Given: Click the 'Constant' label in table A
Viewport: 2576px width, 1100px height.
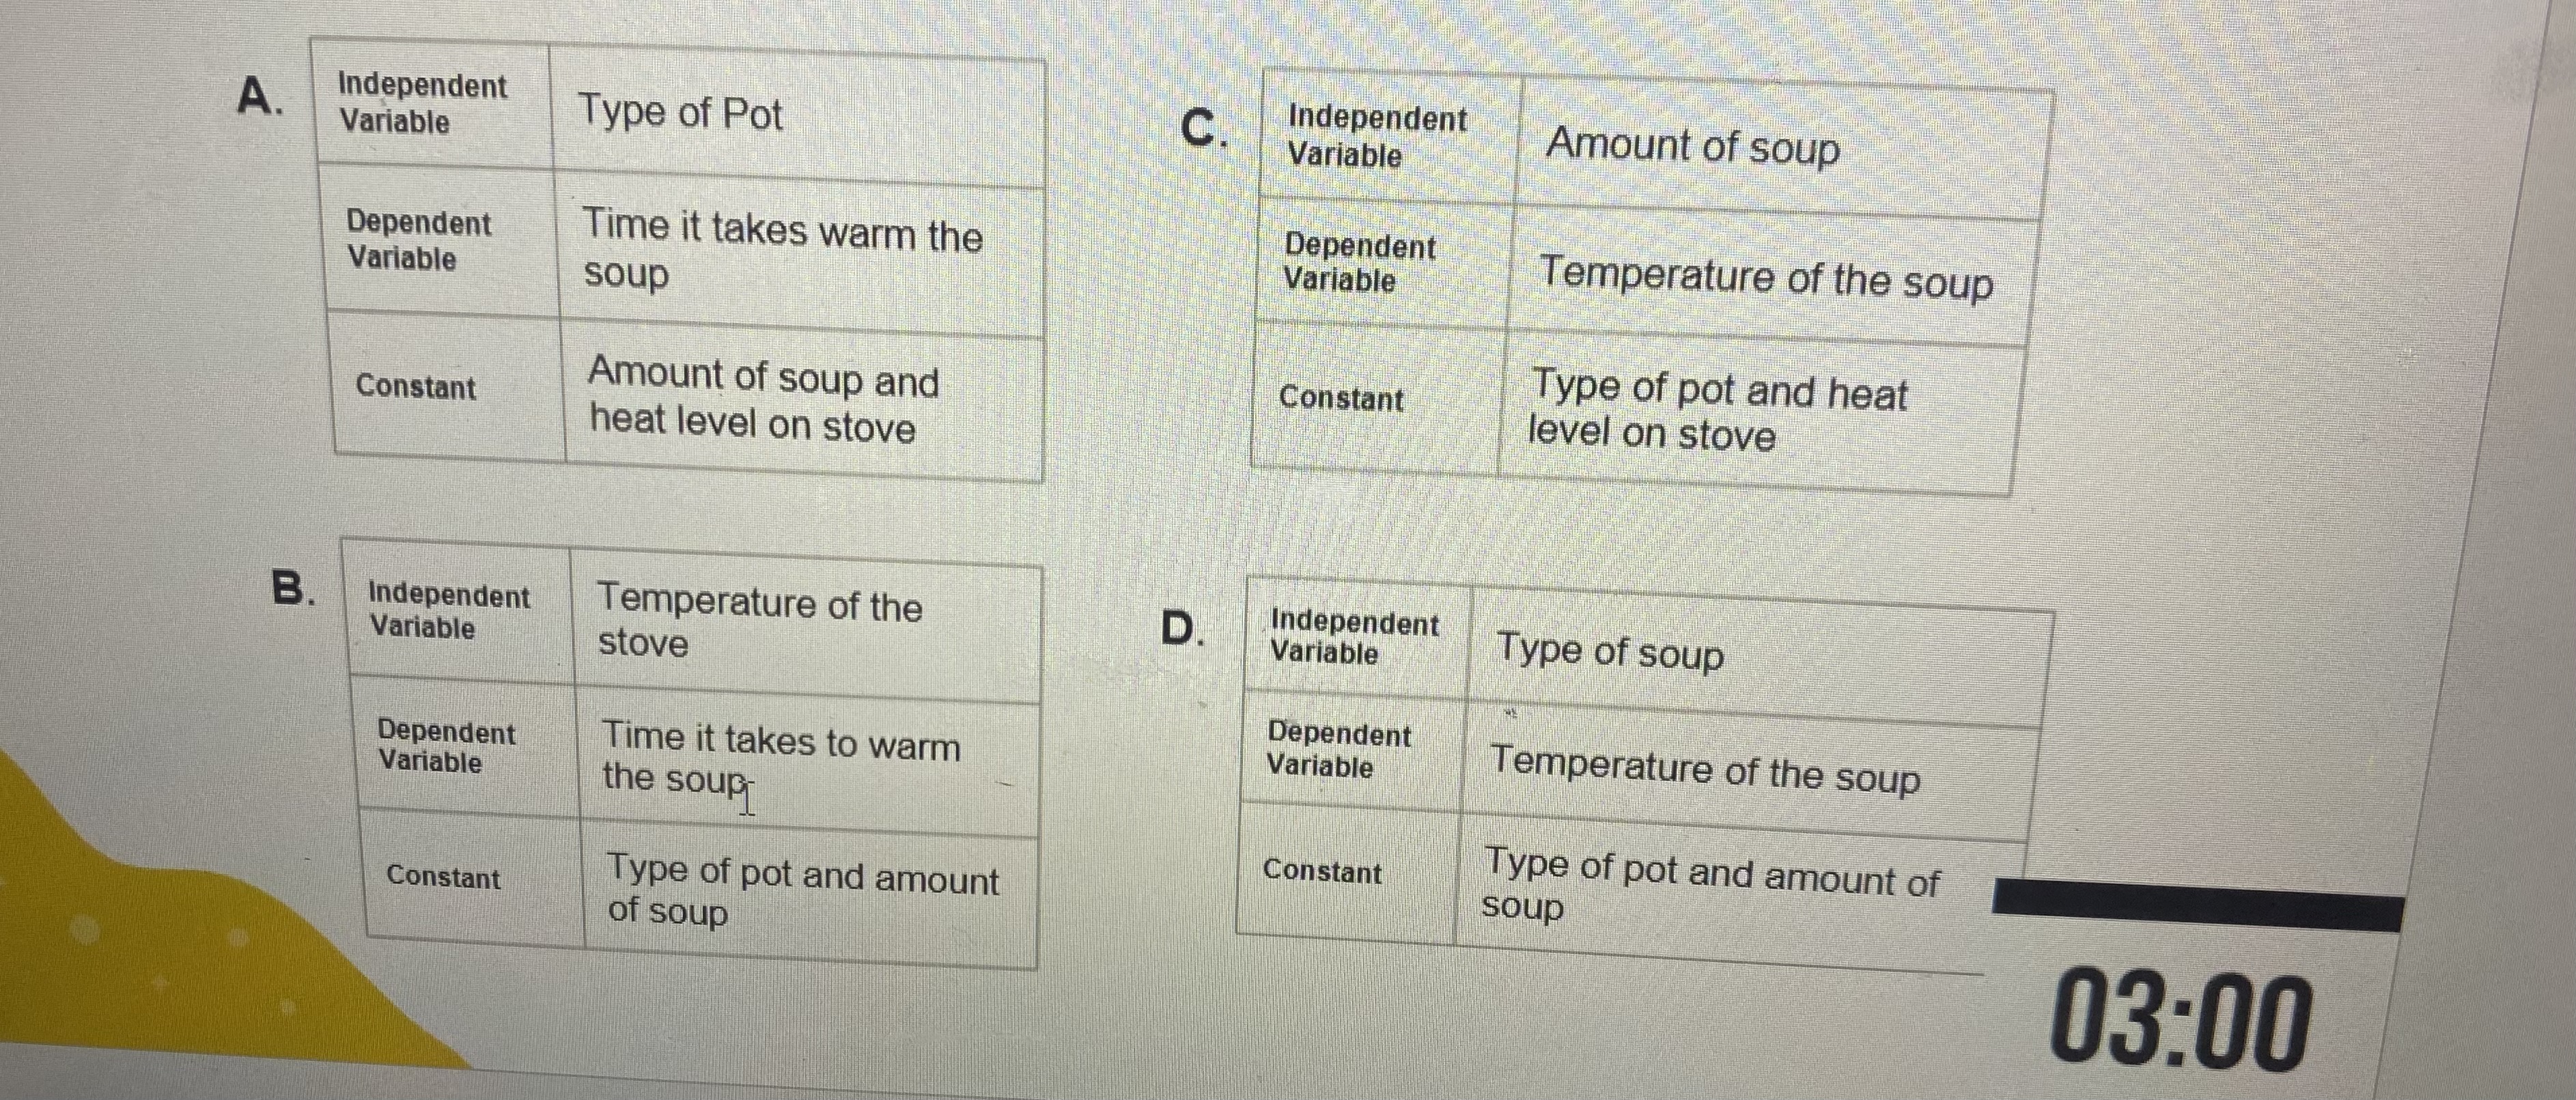Looking at the screenshot, I should (x=415, y=386).
